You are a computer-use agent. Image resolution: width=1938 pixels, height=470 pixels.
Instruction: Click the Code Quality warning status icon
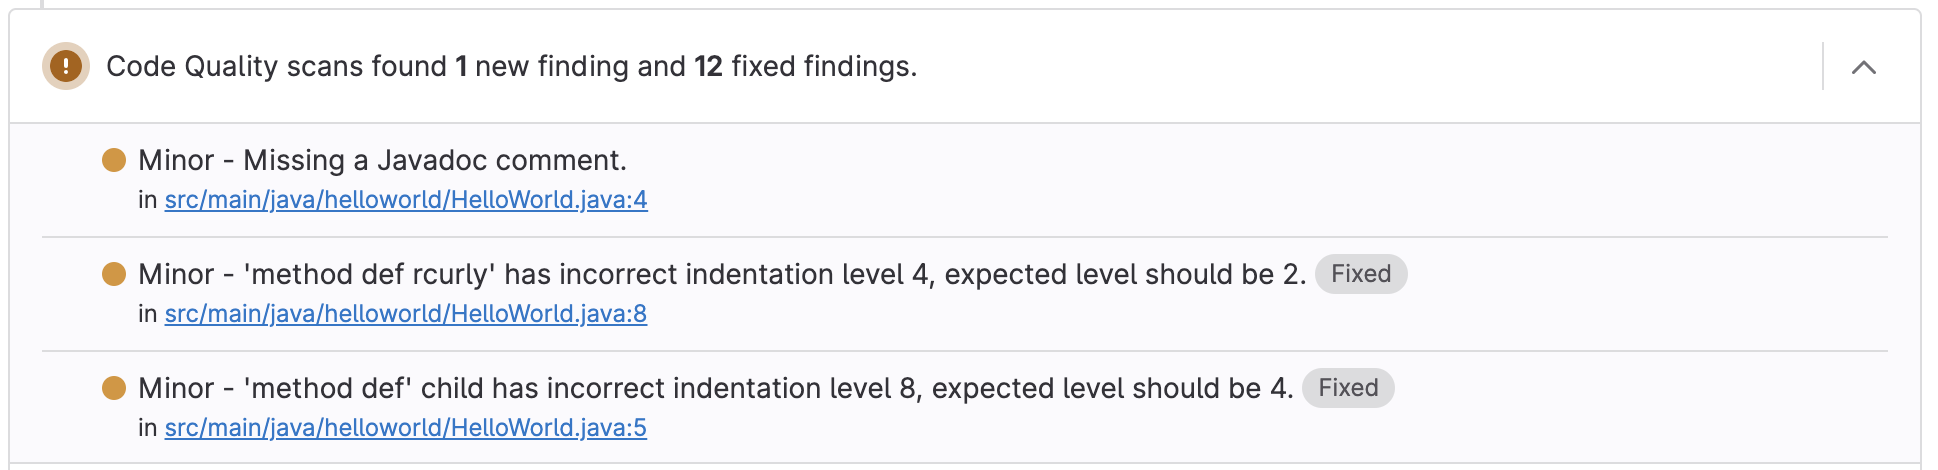[x=66, y=67]
